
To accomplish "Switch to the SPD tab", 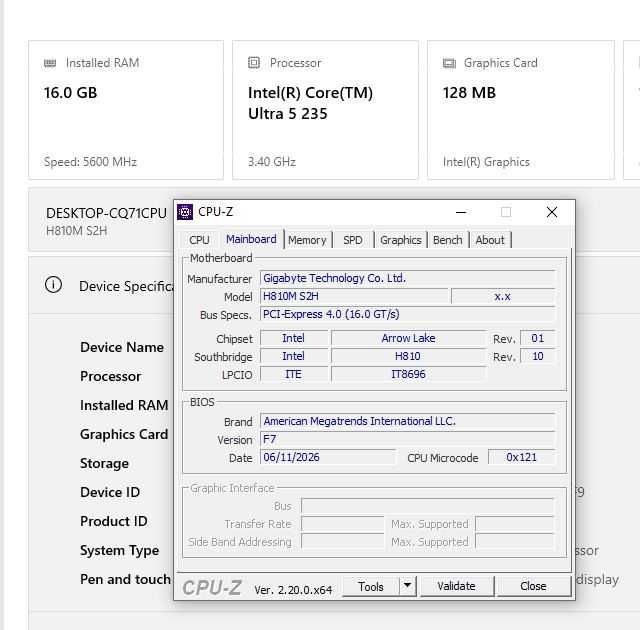I will (353, 240).
